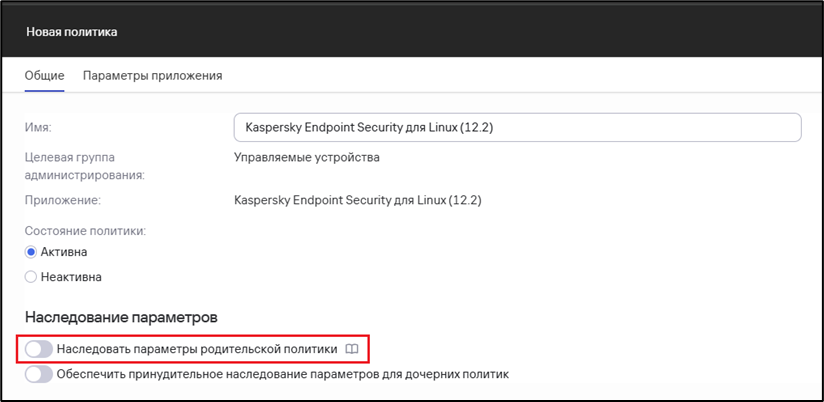Open the Общие tab
The image size is (824, 402).
[45, 76]
